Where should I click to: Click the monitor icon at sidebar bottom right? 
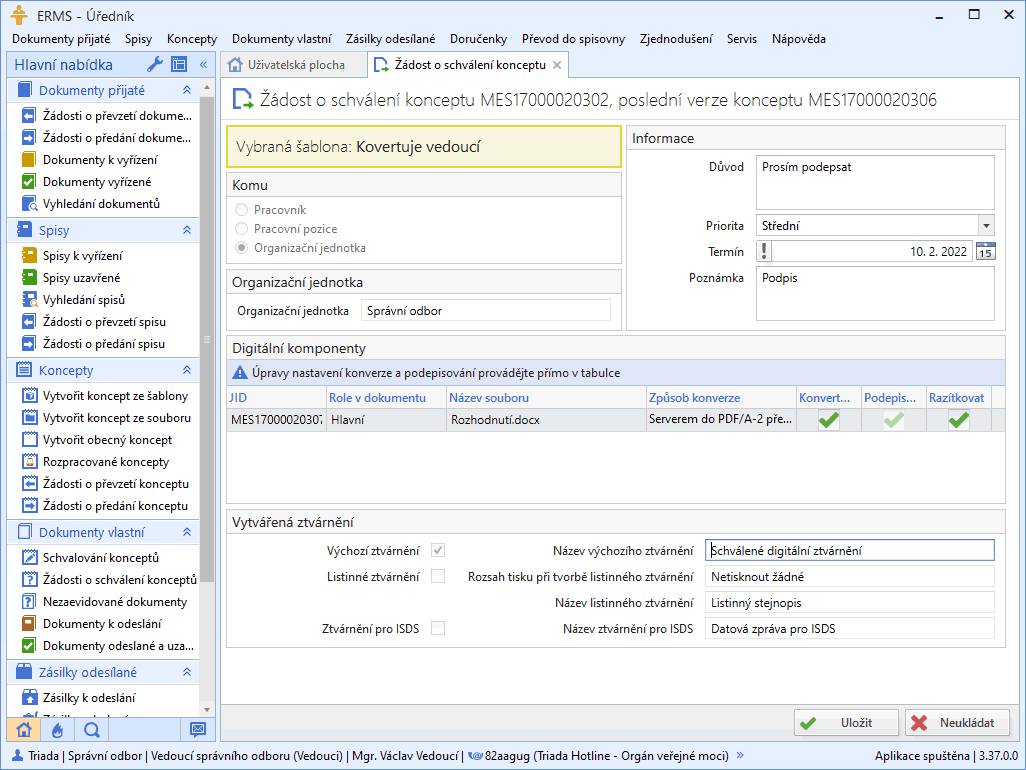click(x=198, y=729)
